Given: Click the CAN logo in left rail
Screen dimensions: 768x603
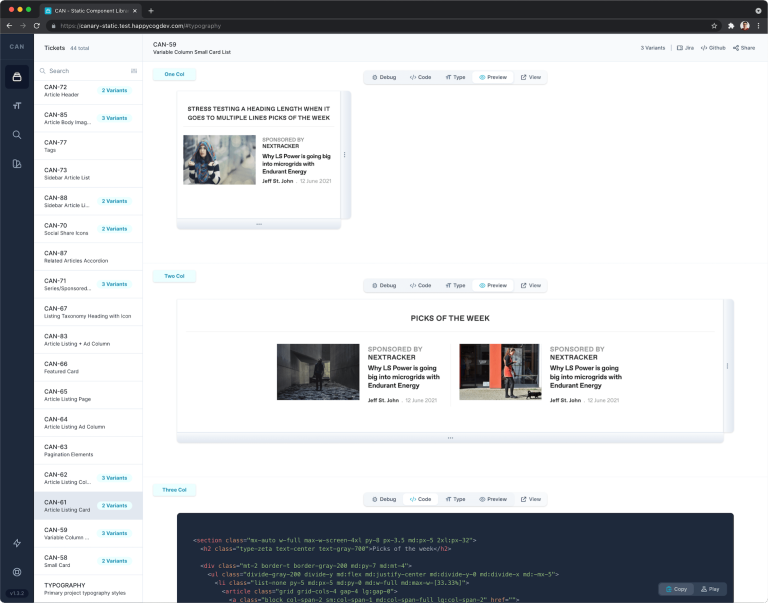Looking at the screenshot, I should 17,47.
